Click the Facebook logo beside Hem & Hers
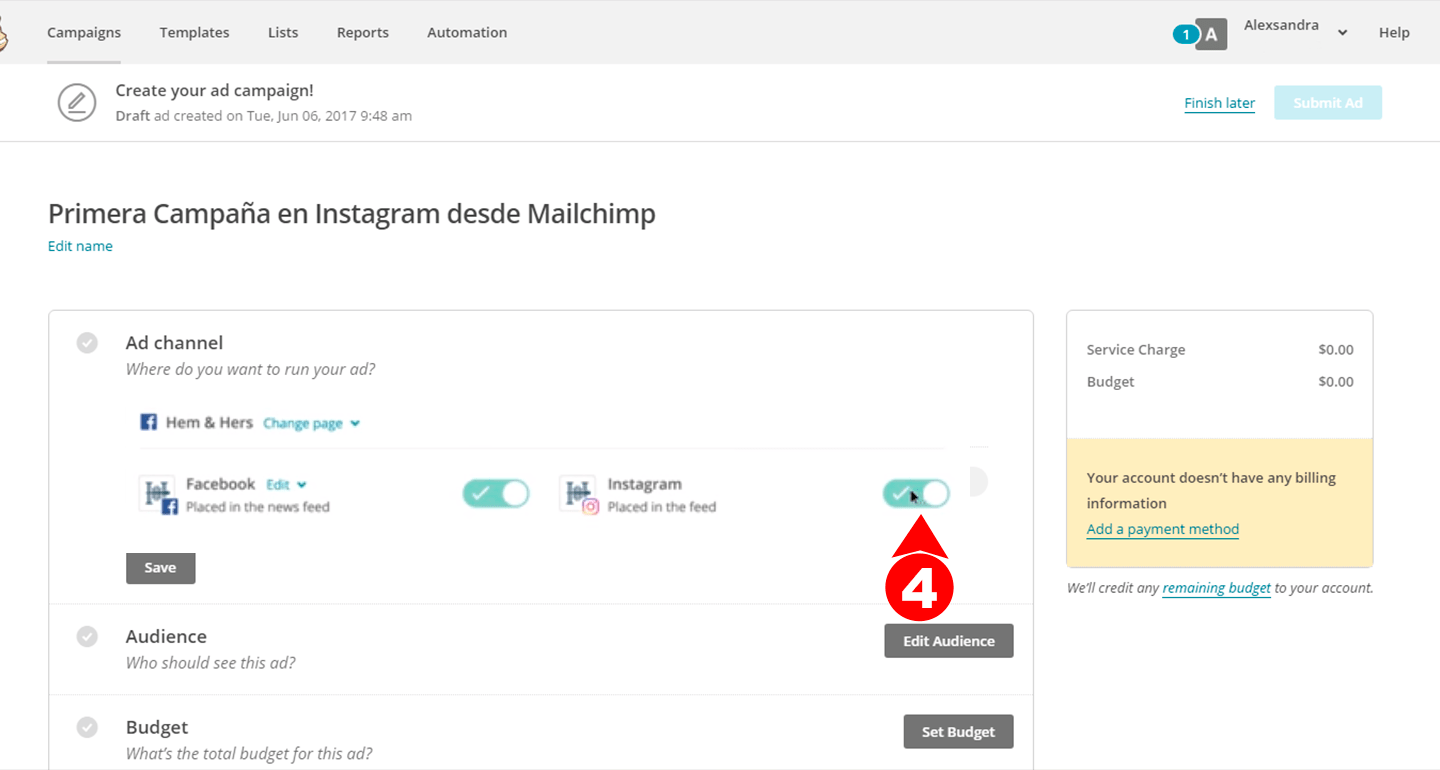The width and height of the screenshot is (1440, 770). coord(148,422)
